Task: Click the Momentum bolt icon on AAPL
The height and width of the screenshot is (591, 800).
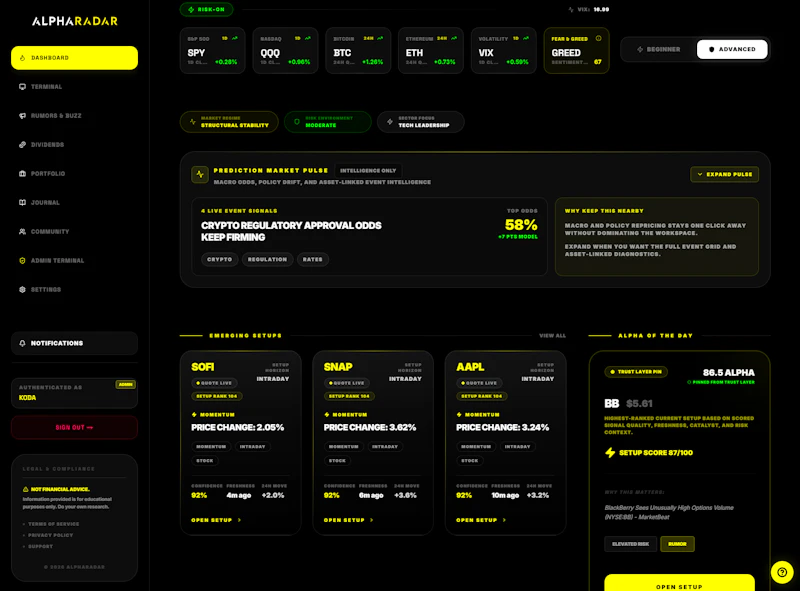Action: [459, 415]
